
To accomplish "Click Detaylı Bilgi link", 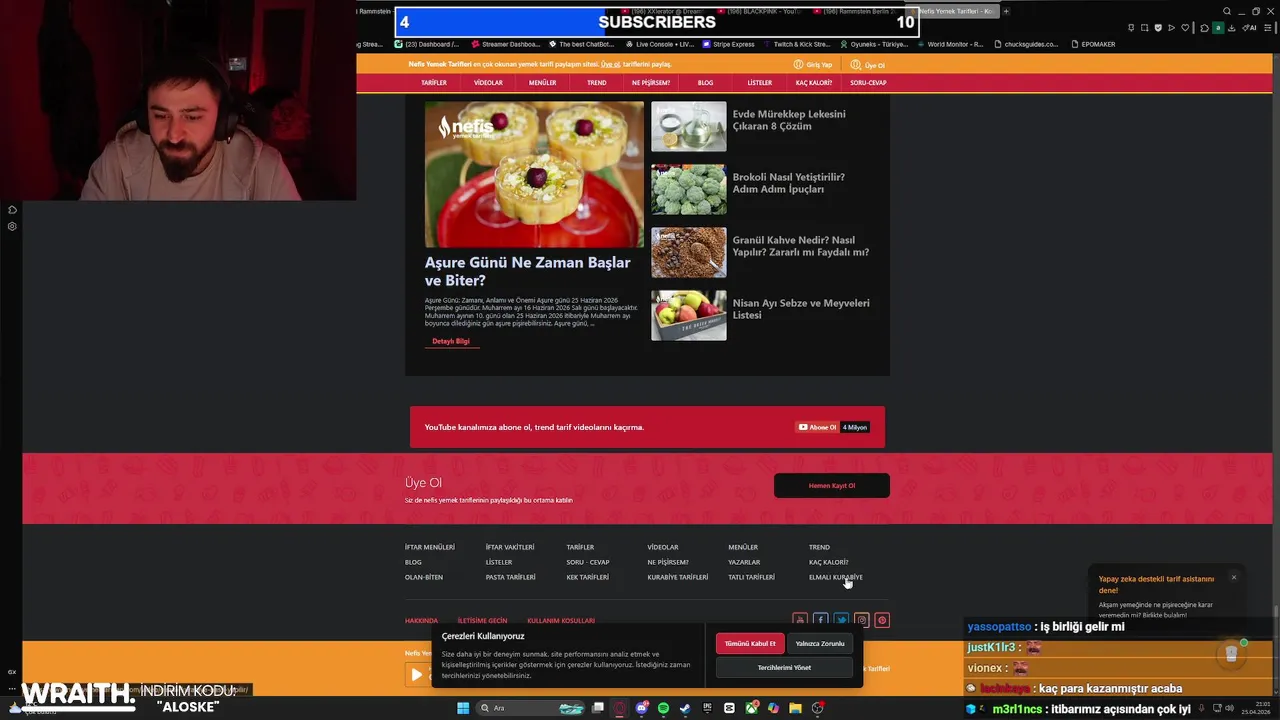I will pos(451,341).
